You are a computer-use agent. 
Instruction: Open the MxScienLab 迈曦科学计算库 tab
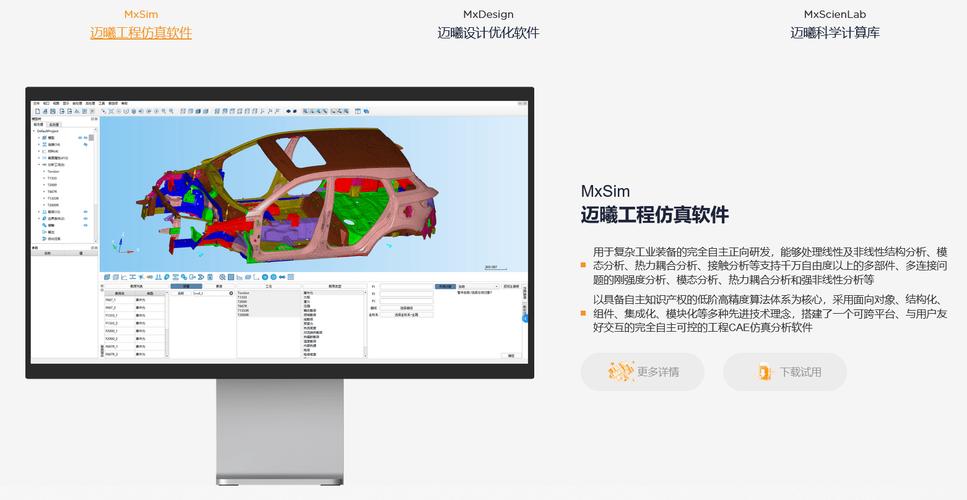[x=835, y=25]
